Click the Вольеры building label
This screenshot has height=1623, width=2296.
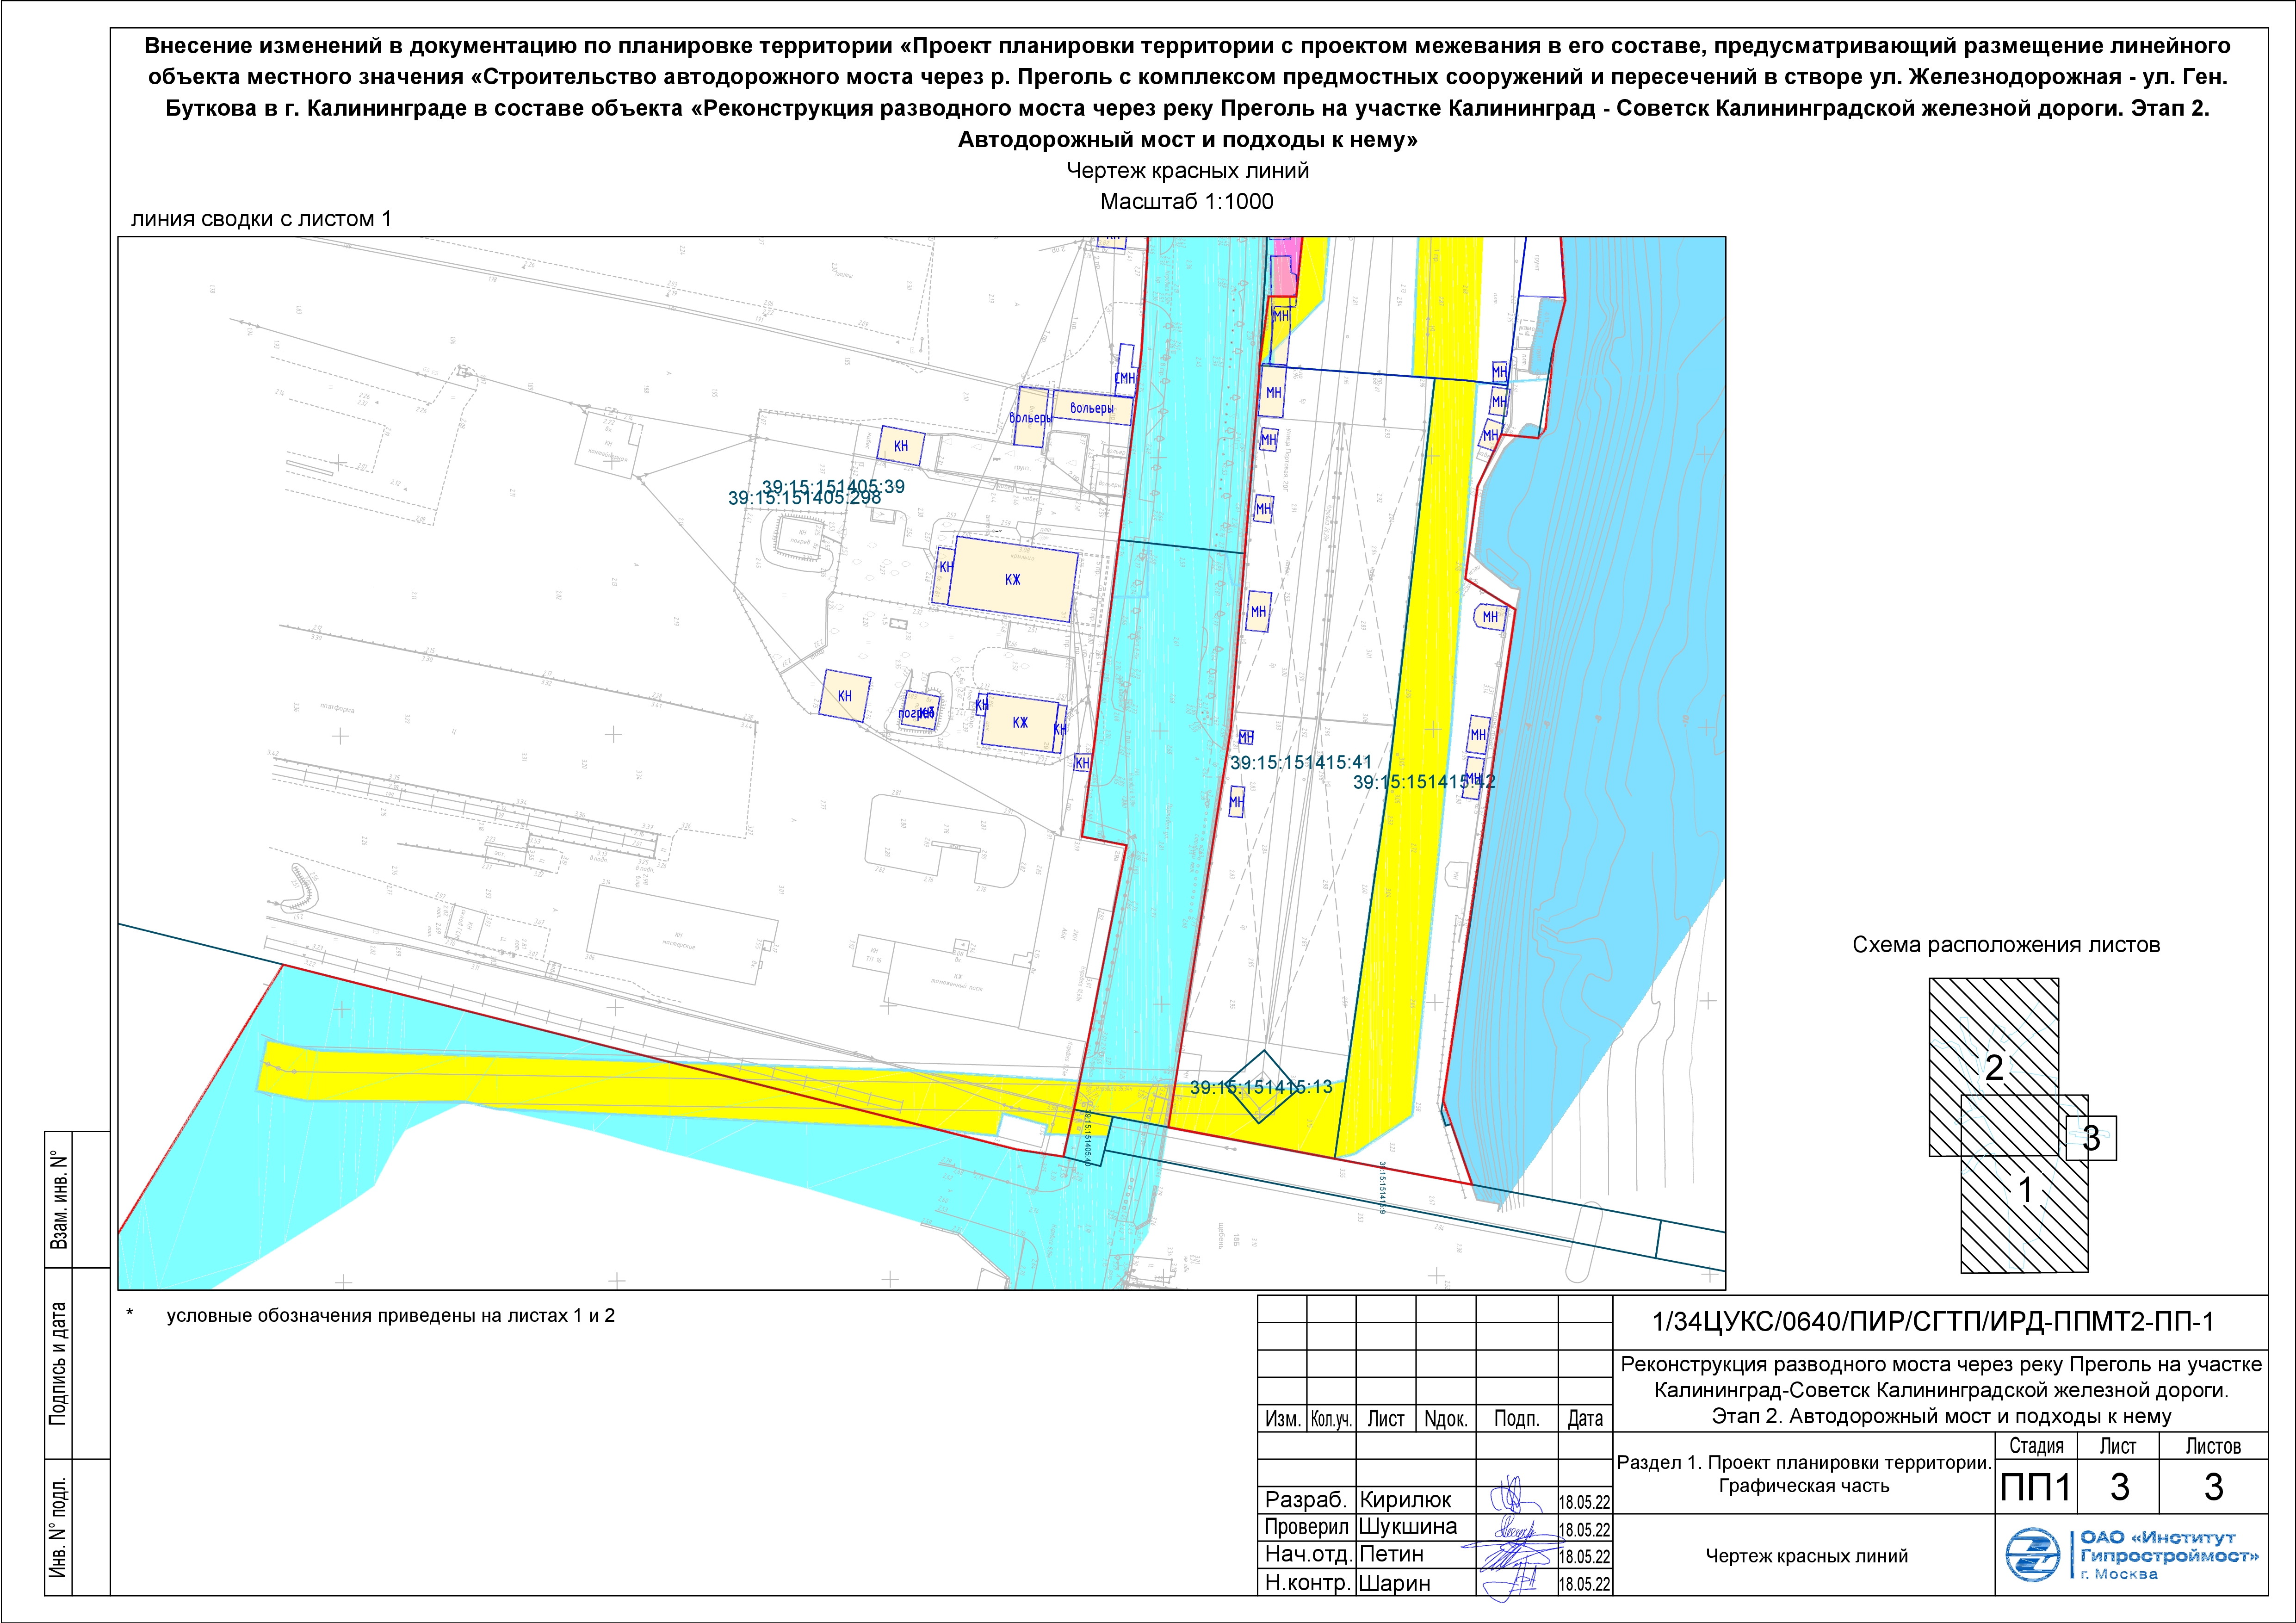1091,408
